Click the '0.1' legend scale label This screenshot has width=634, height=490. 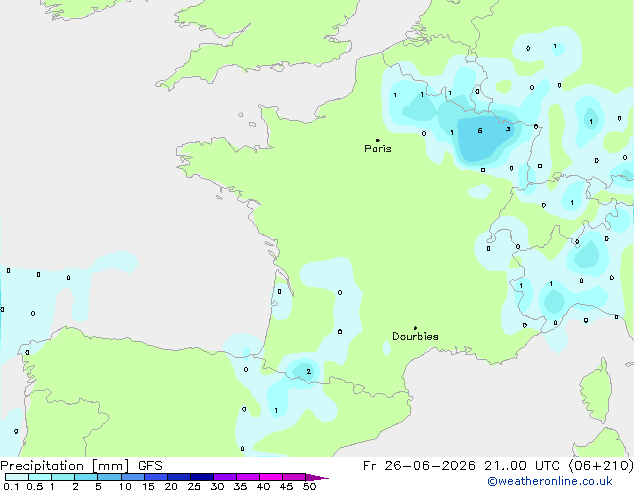tap(11, 486)
